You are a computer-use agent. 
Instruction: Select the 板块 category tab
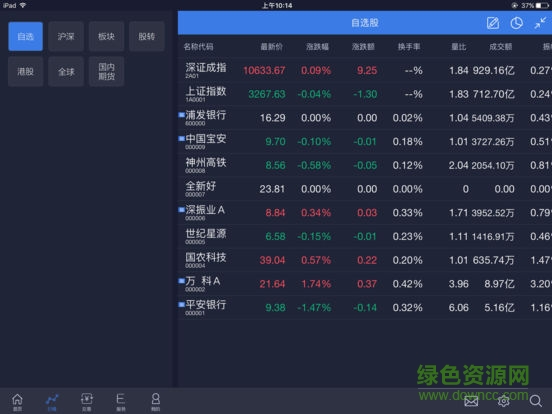point(106,36)
